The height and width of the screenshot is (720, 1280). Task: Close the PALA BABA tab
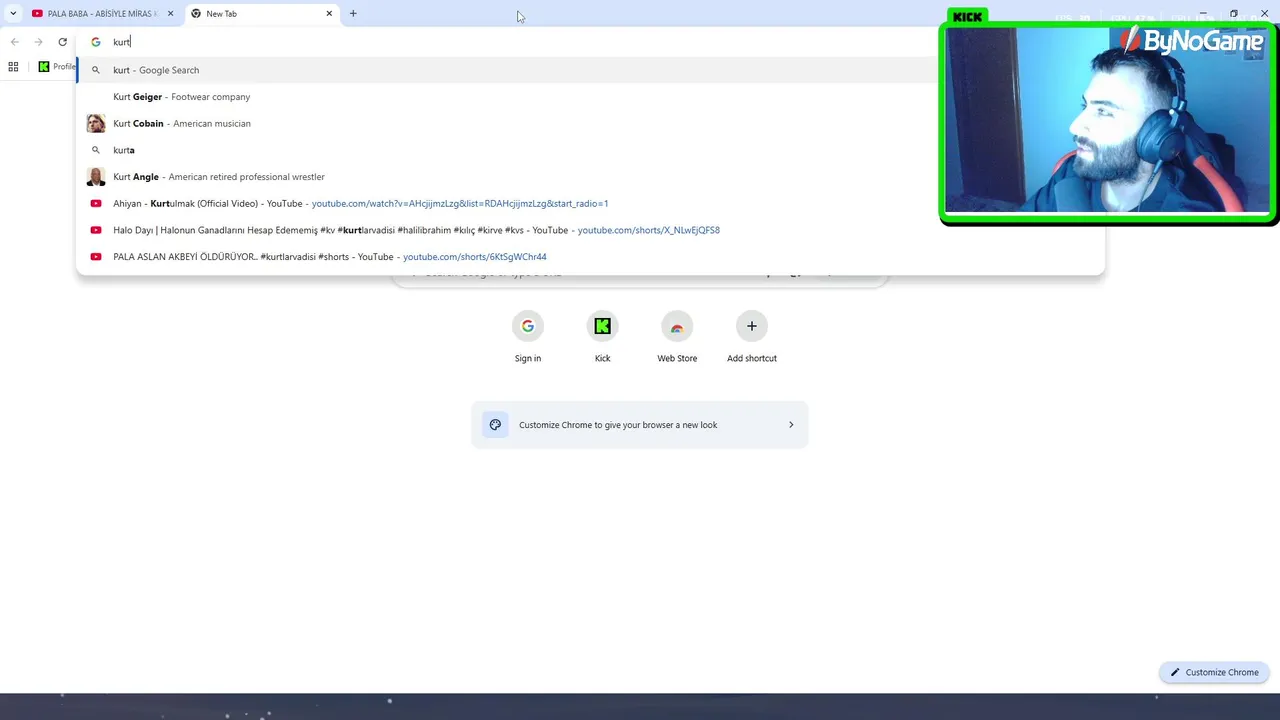[170, 14]
